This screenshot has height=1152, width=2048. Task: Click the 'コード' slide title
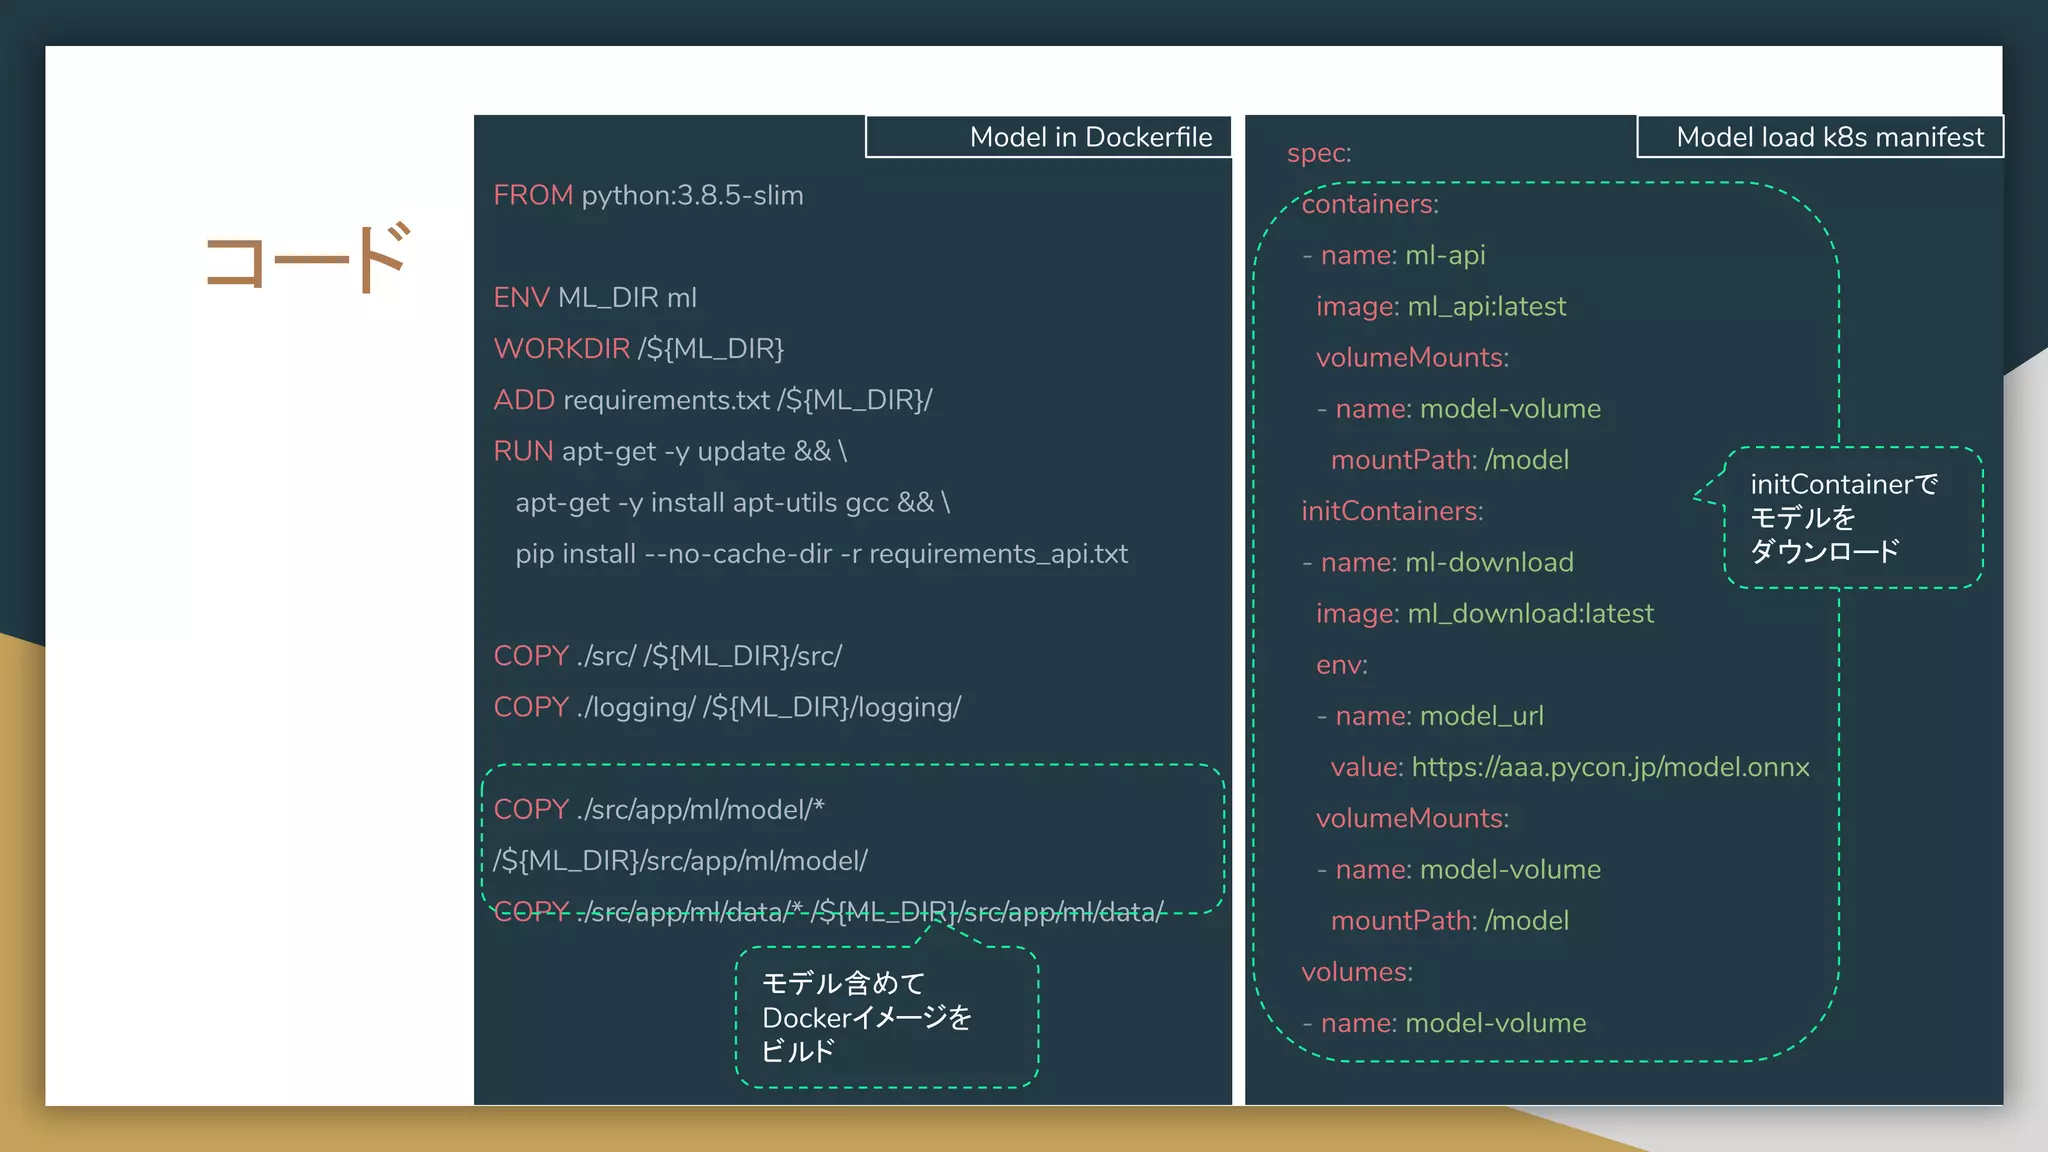click(x=307, y=258)
